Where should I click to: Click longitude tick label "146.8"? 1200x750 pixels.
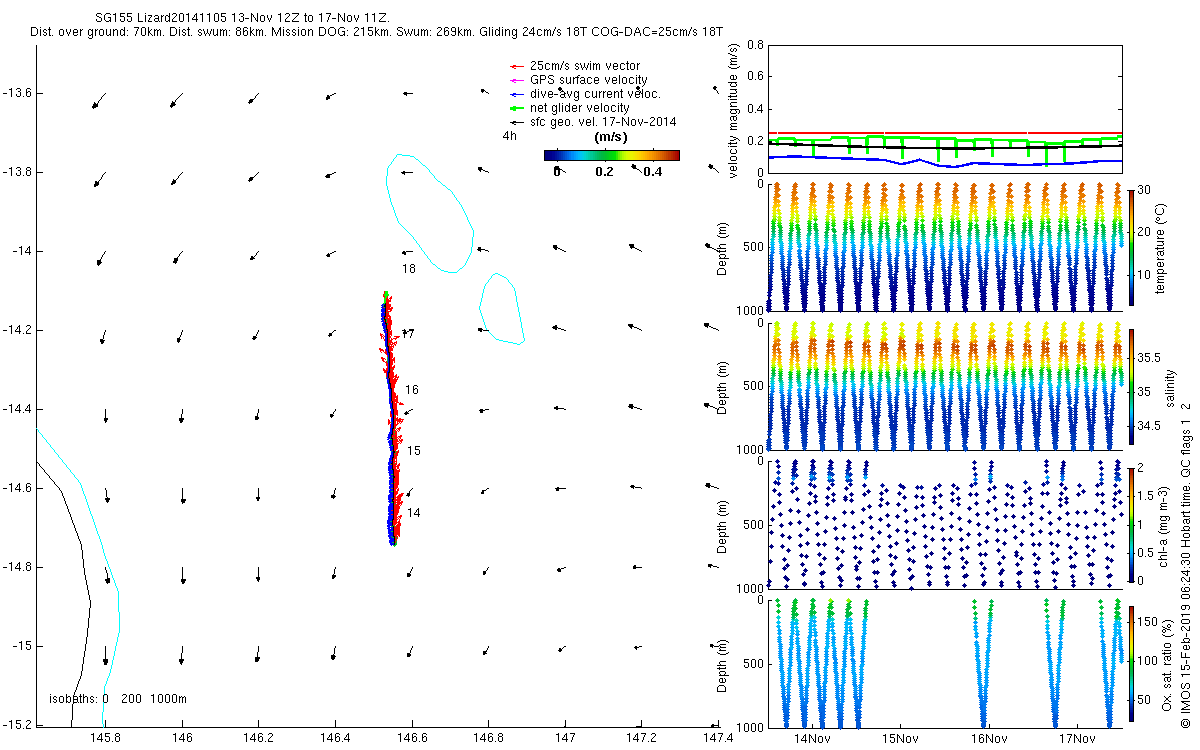tap(488, 737)
